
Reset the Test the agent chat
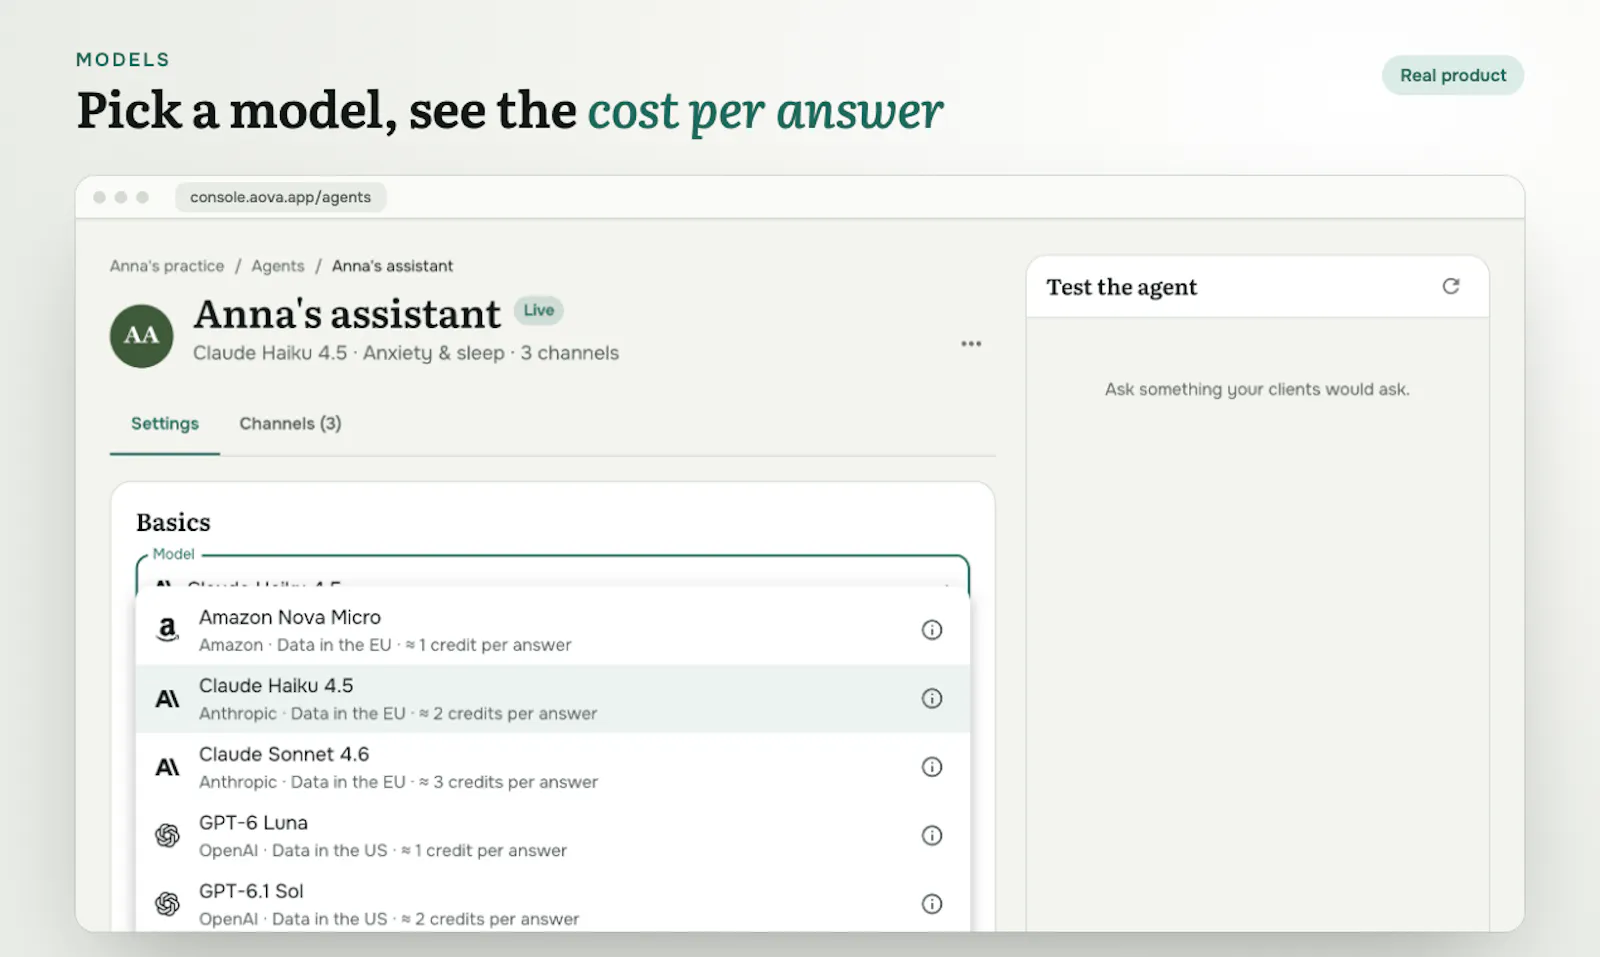tap(1451, 287)
